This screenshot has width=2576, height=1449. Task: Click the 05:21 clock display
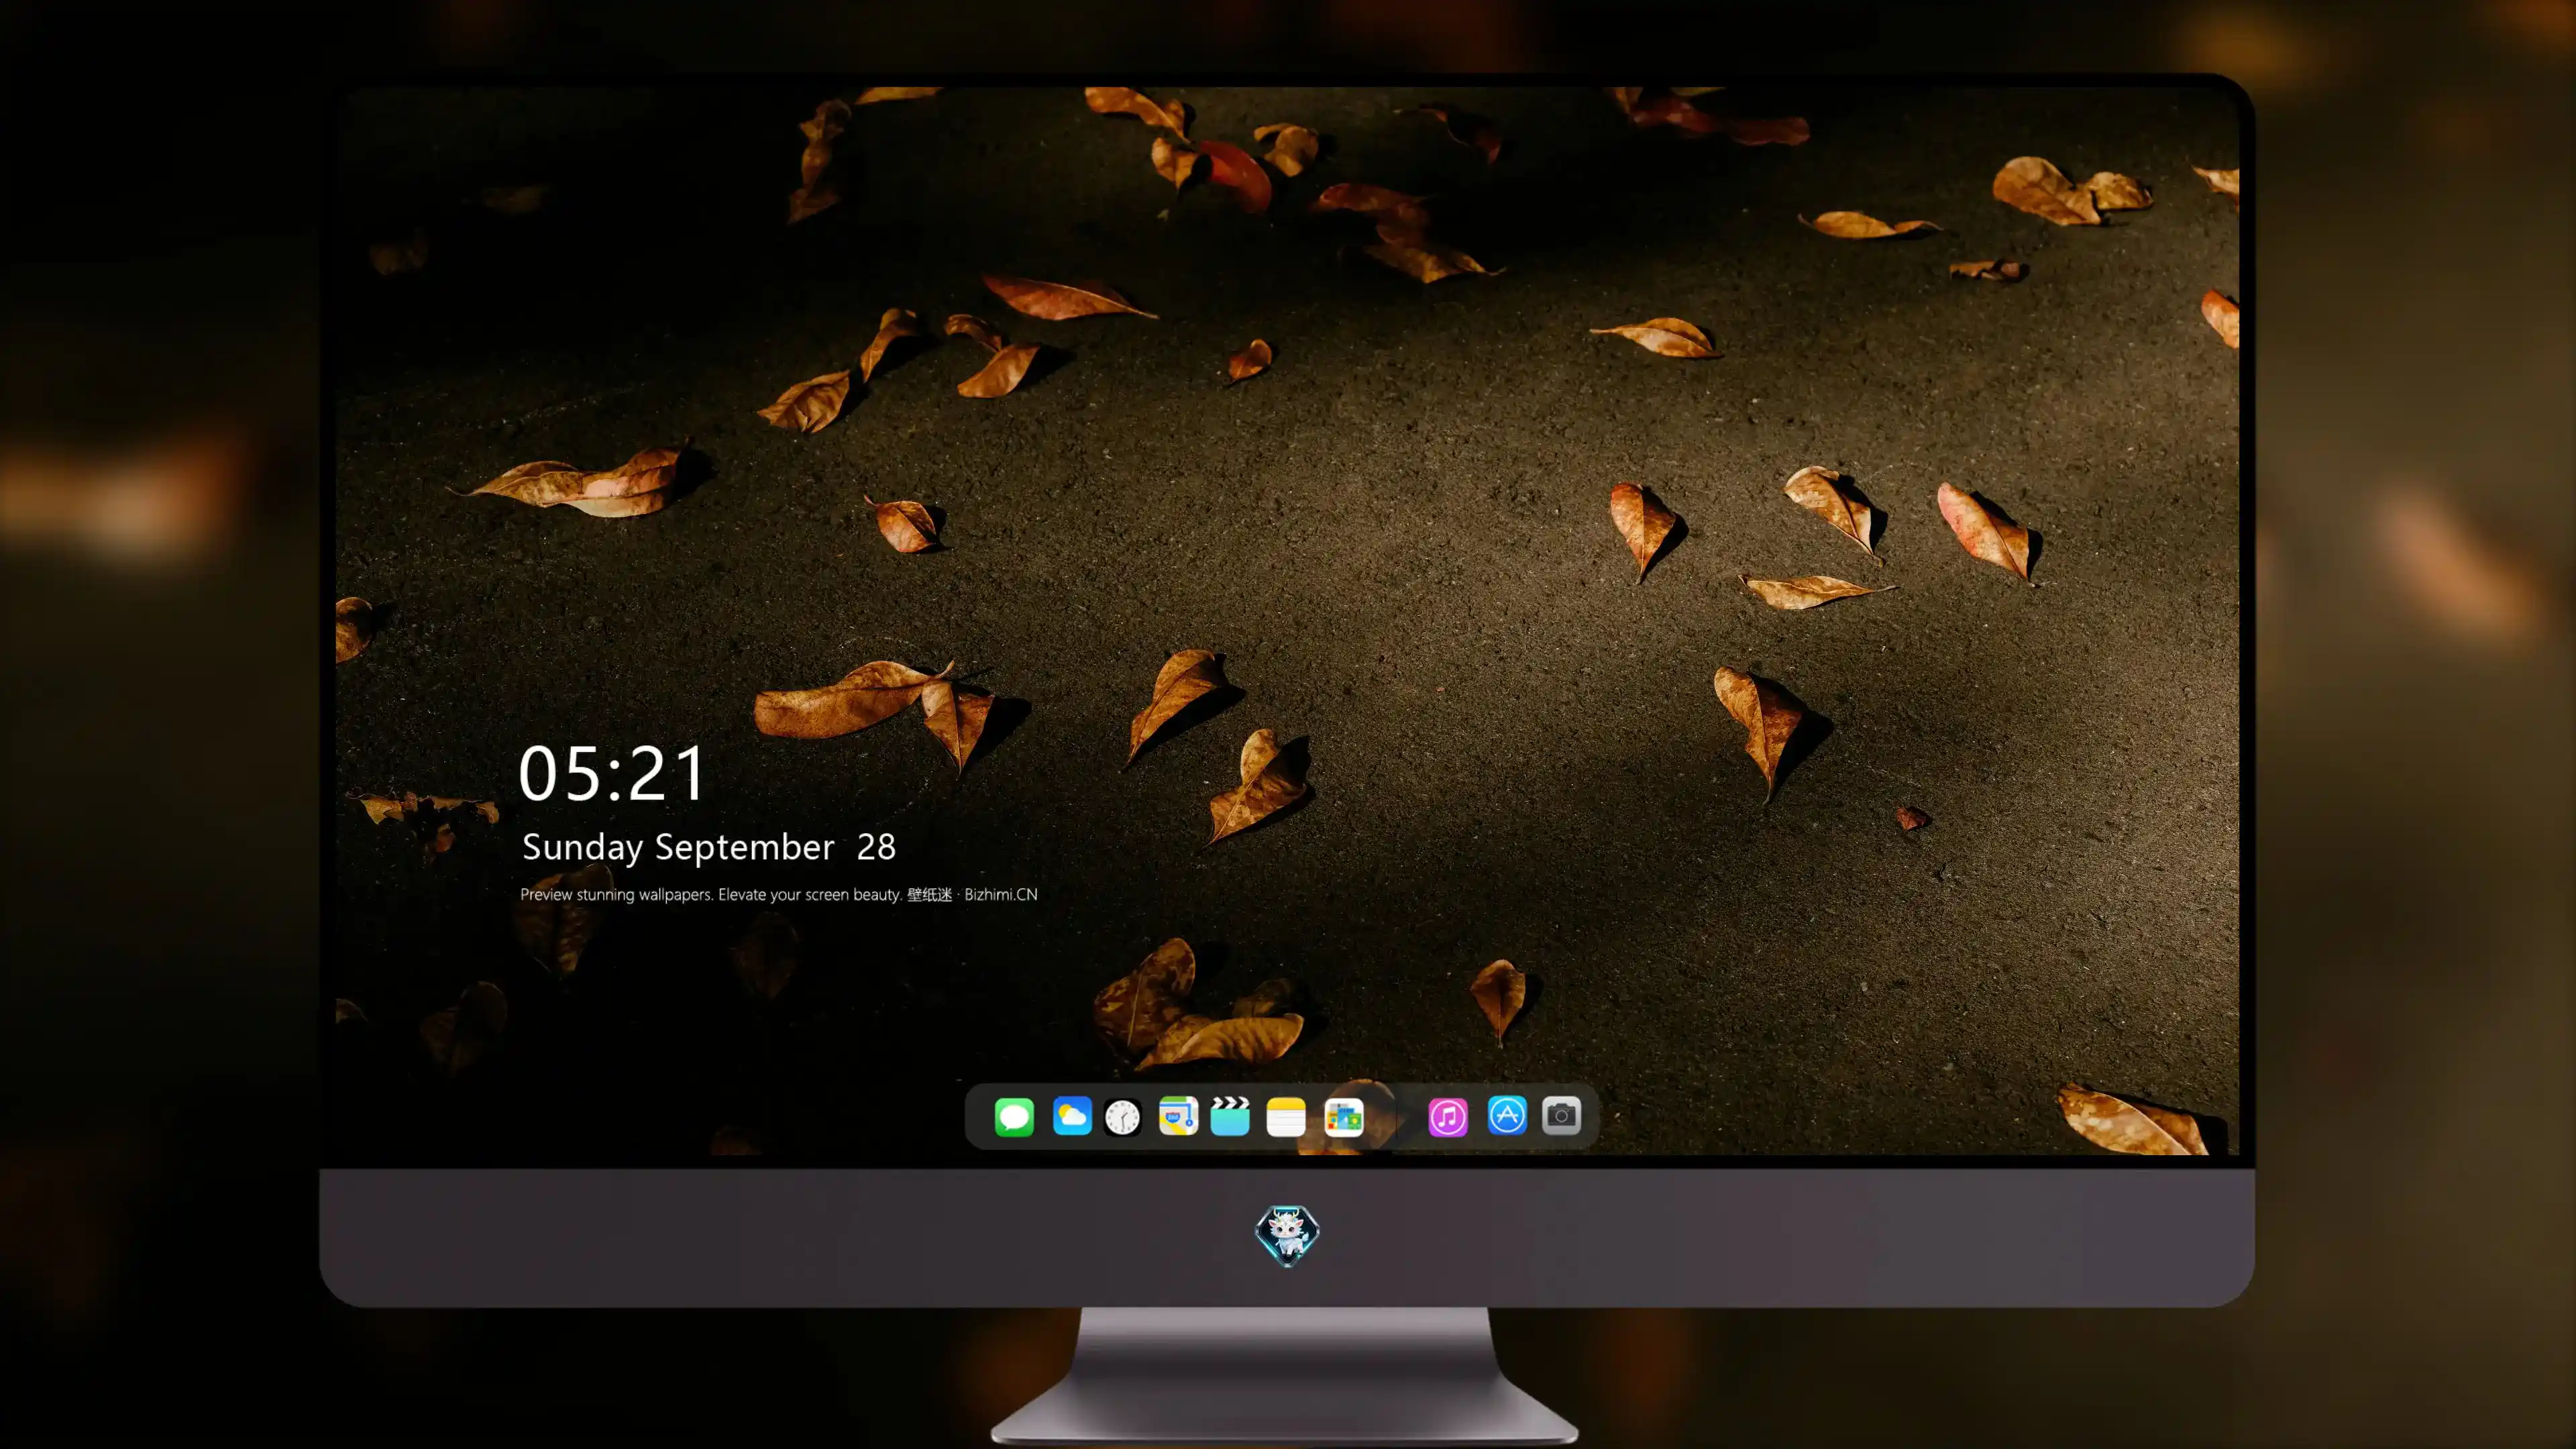point(612,773)
